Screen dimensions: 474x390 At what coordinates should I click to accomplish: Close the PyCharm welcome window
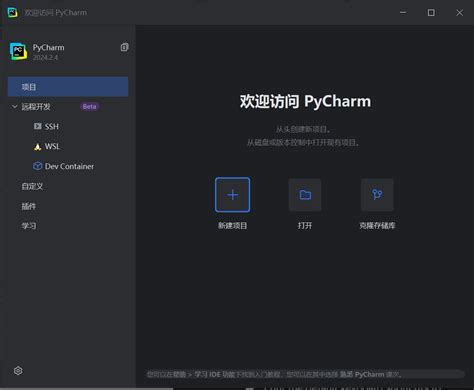click(x=459, y=13)
